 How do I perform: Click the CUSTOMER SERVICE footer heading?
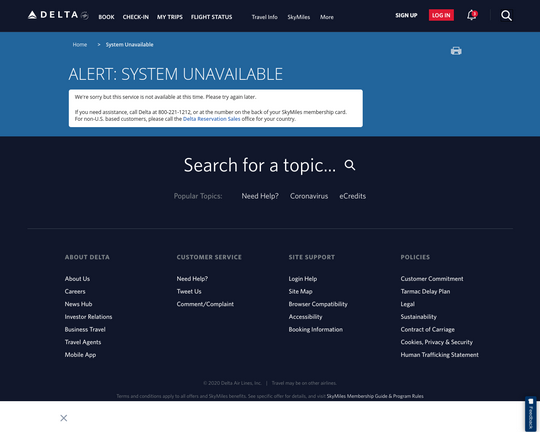click(x=209, y=257)
